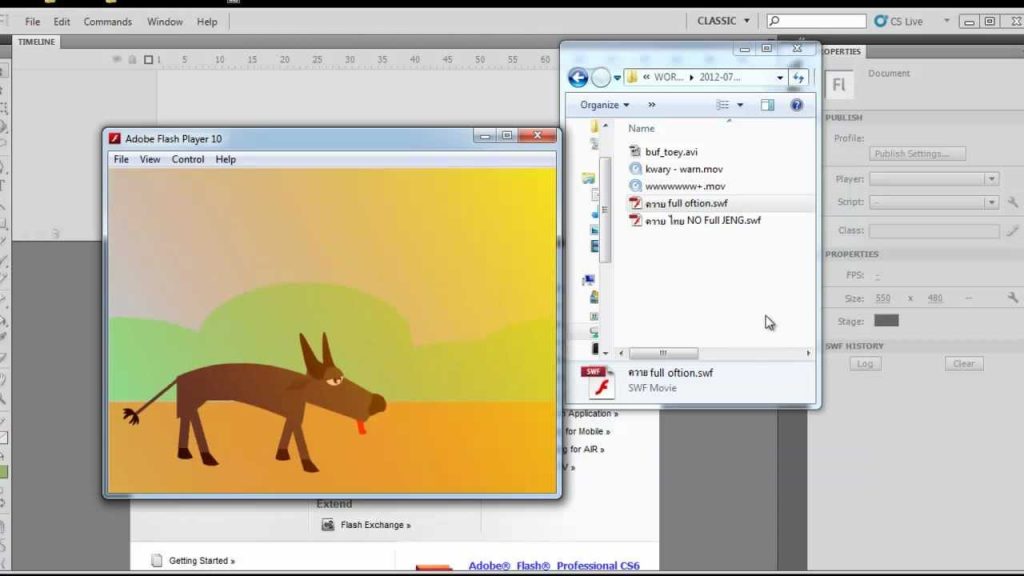Viewport: 1024px width, 576px height.
Task: Expand the Explorer toolbar overflow chevrons
Action: tap(651, 105)
